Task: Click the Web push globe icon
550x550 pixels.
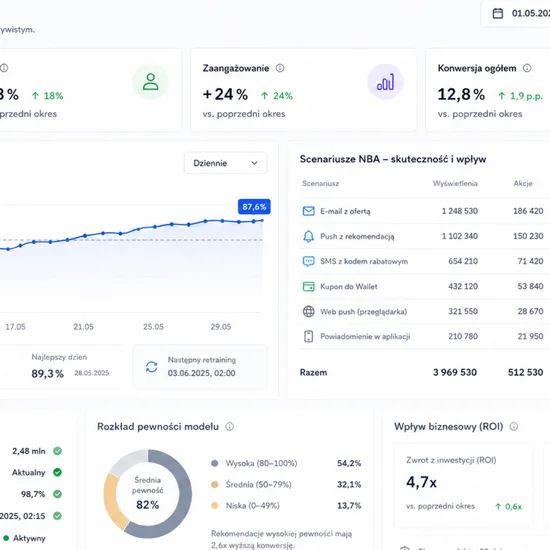Action: coord(308,311)
